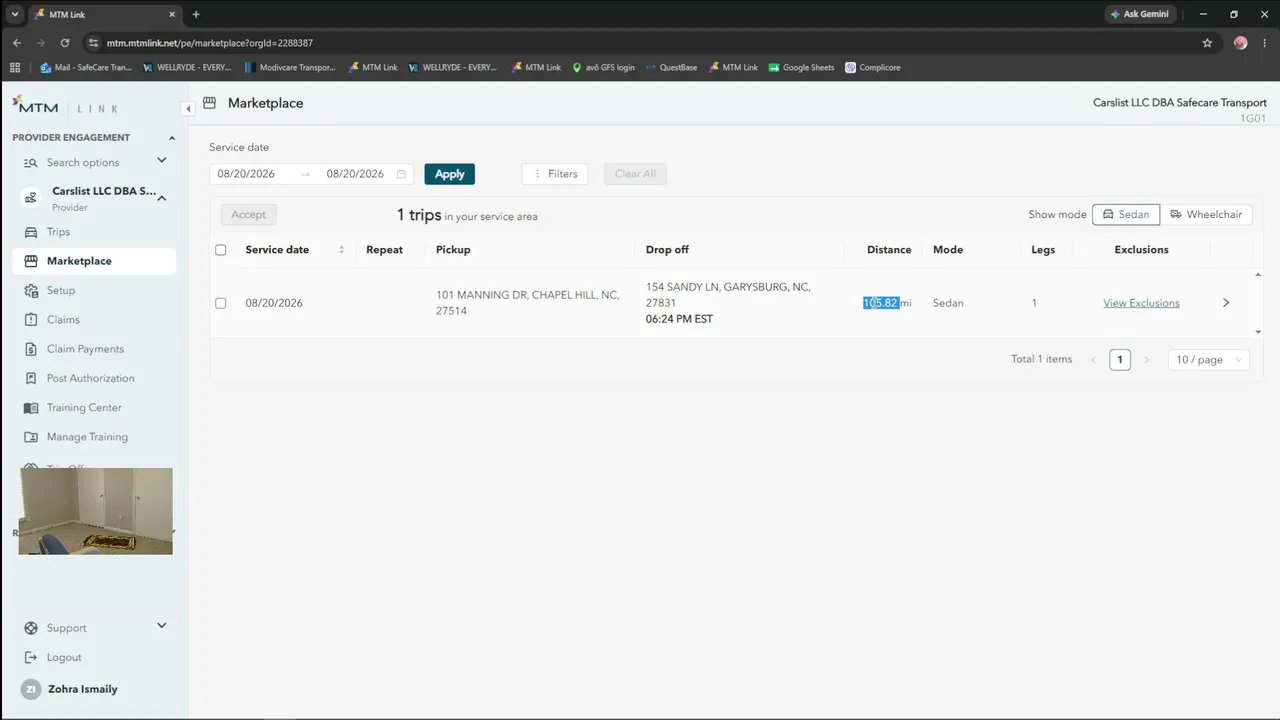The width and height of the screenshot is (1280, 720).
Task: Open the browser apps grid icon
Action: [x=15, y=68]
